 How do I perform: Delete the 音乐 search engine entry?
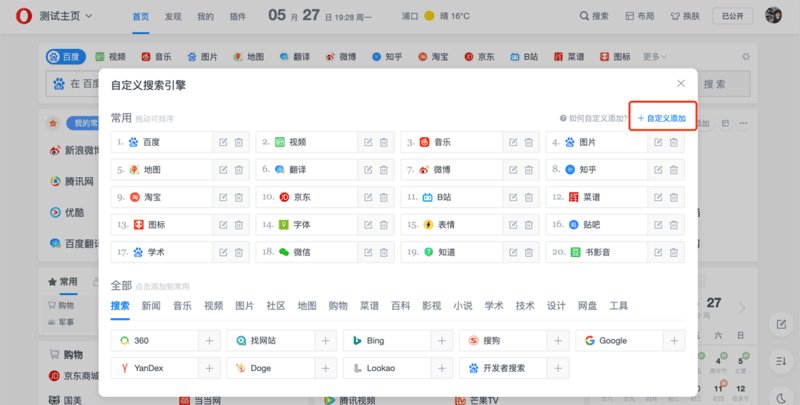[529, 142]
